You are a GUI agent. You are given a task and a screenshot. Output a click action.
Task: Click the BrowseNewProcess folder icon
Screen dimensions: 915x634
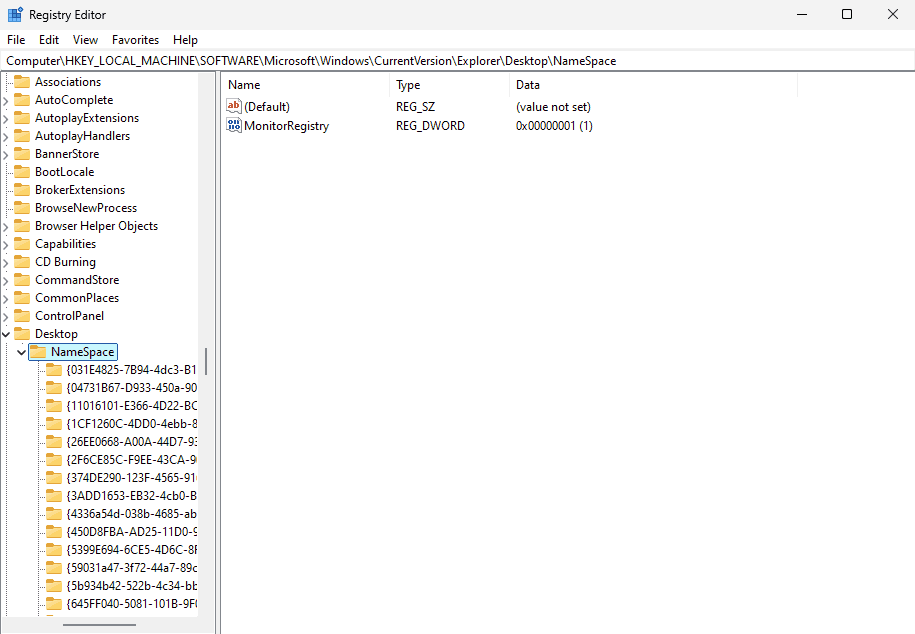[22, 208]
